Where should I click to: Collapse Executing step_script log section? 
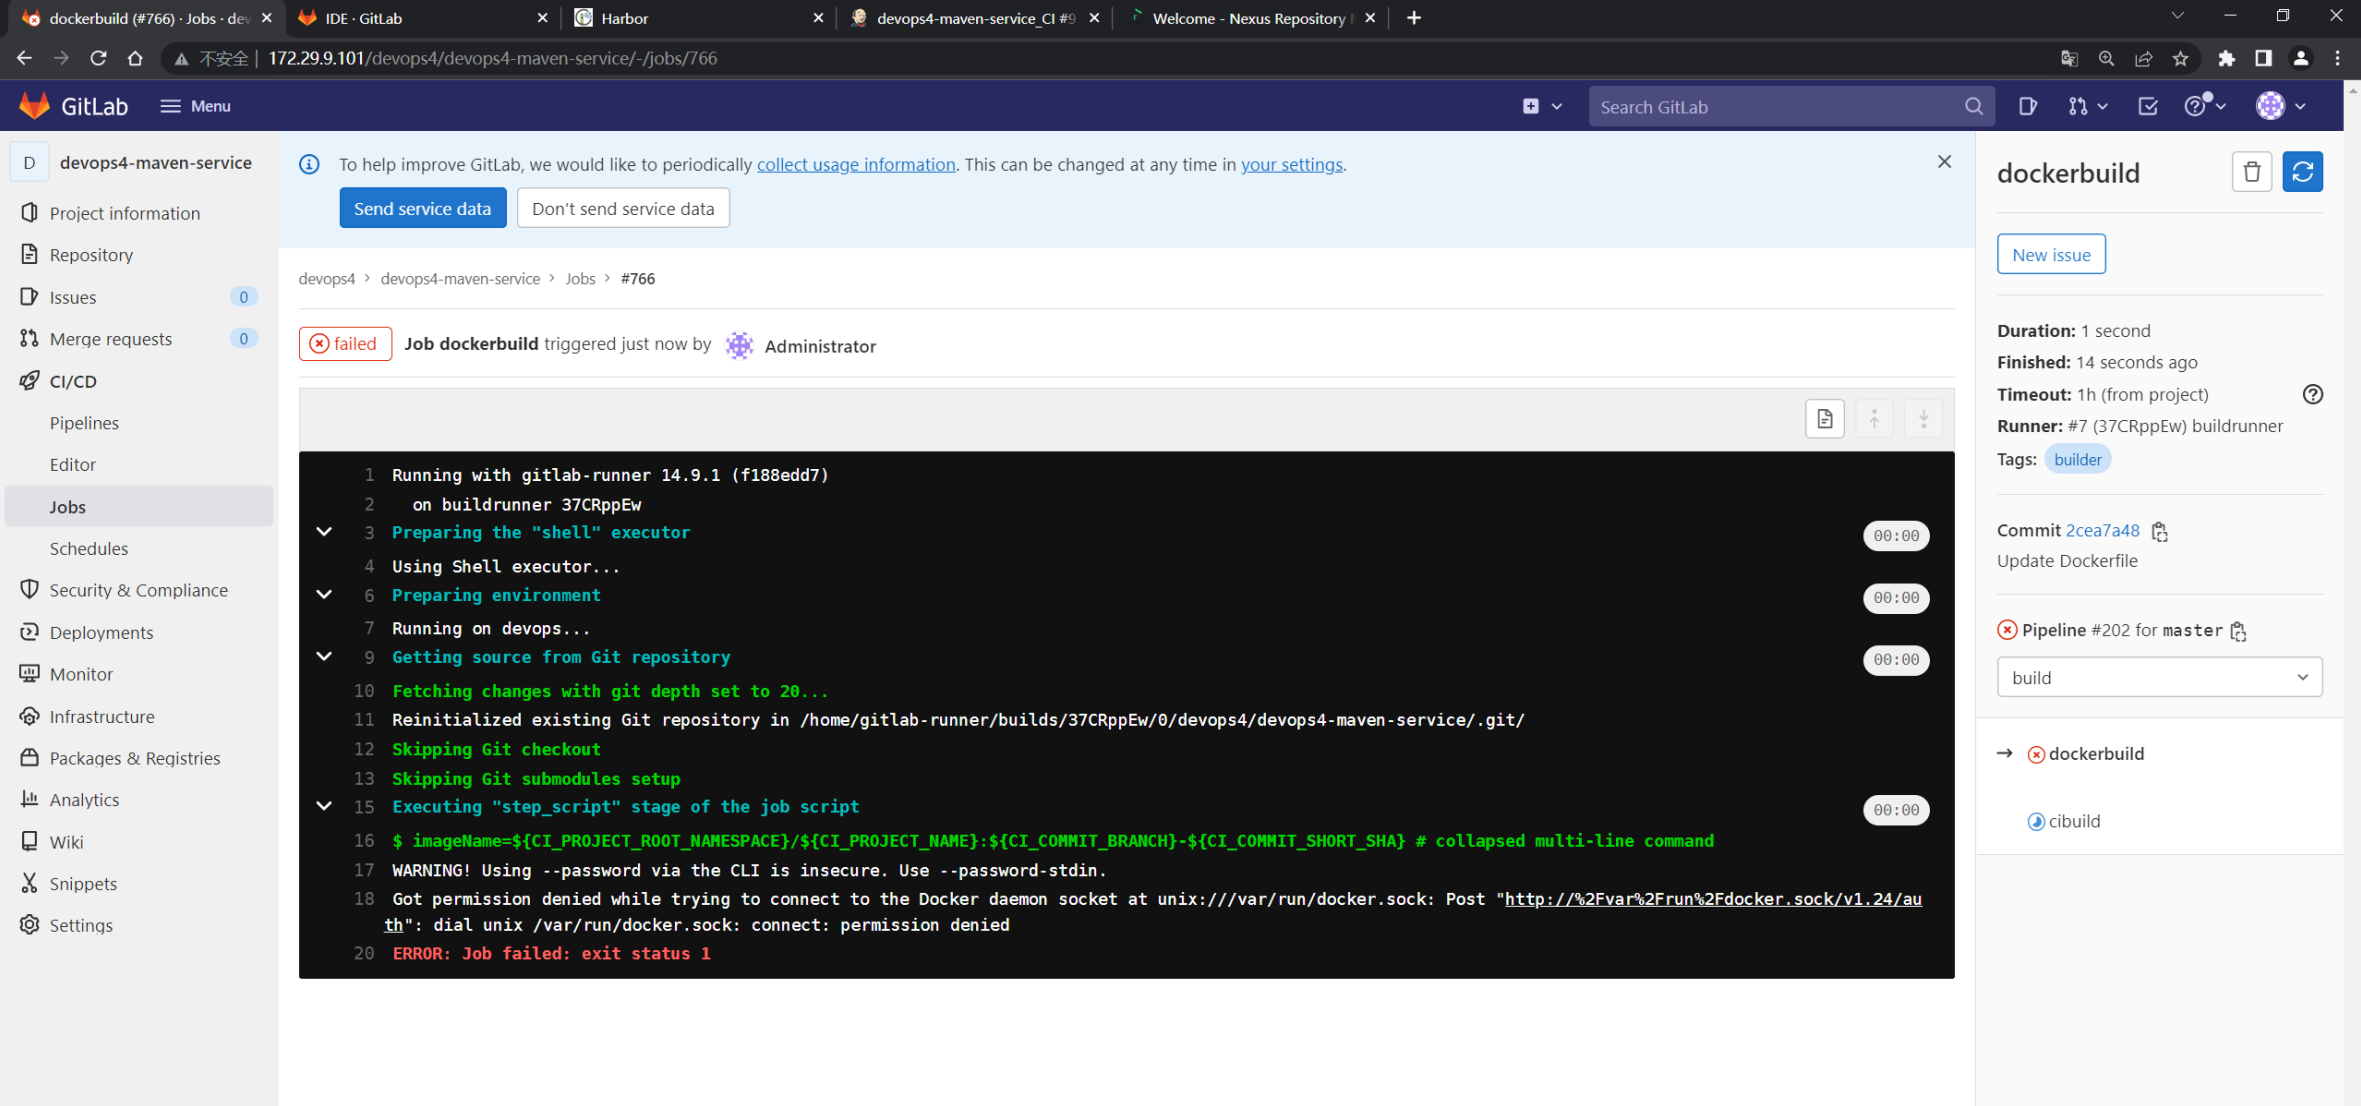tap(324, 806)
